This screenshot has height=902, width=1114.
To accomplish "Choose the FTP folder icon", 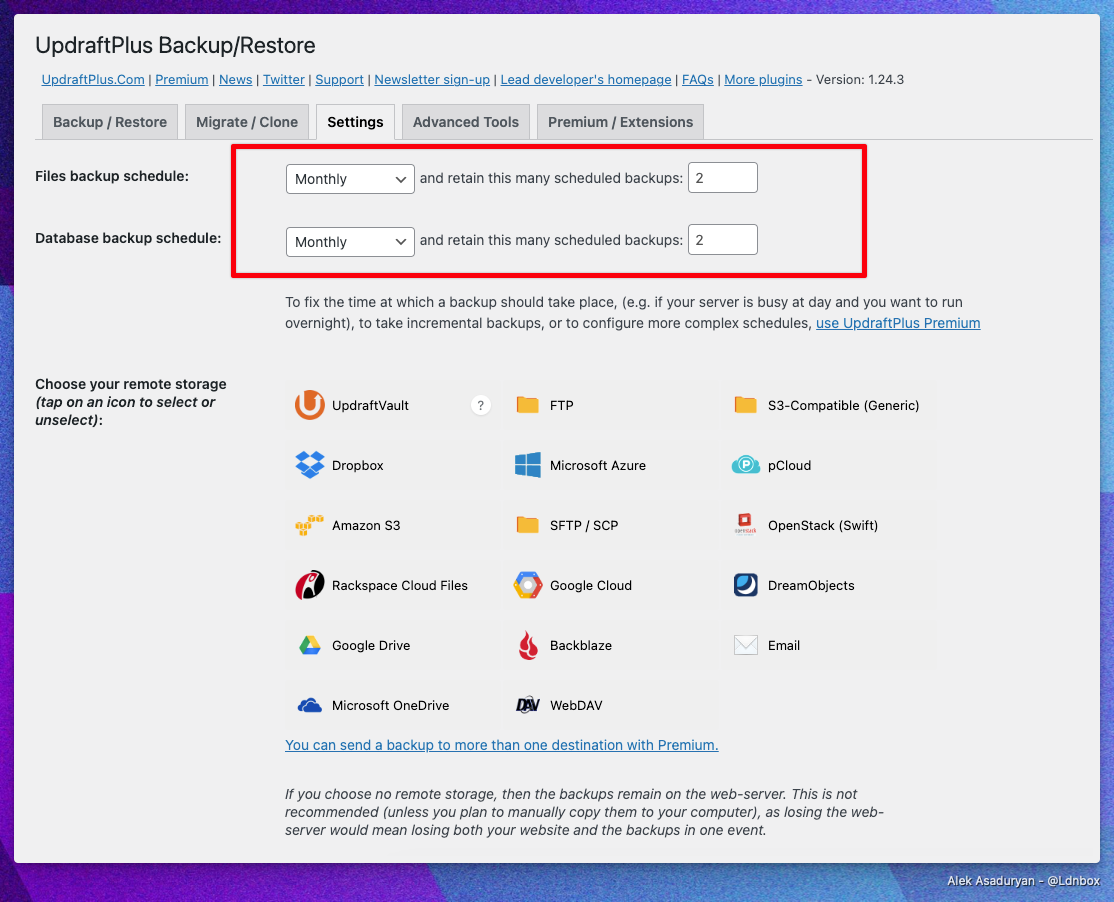I will pyautogui.click(x=527, y=405).
